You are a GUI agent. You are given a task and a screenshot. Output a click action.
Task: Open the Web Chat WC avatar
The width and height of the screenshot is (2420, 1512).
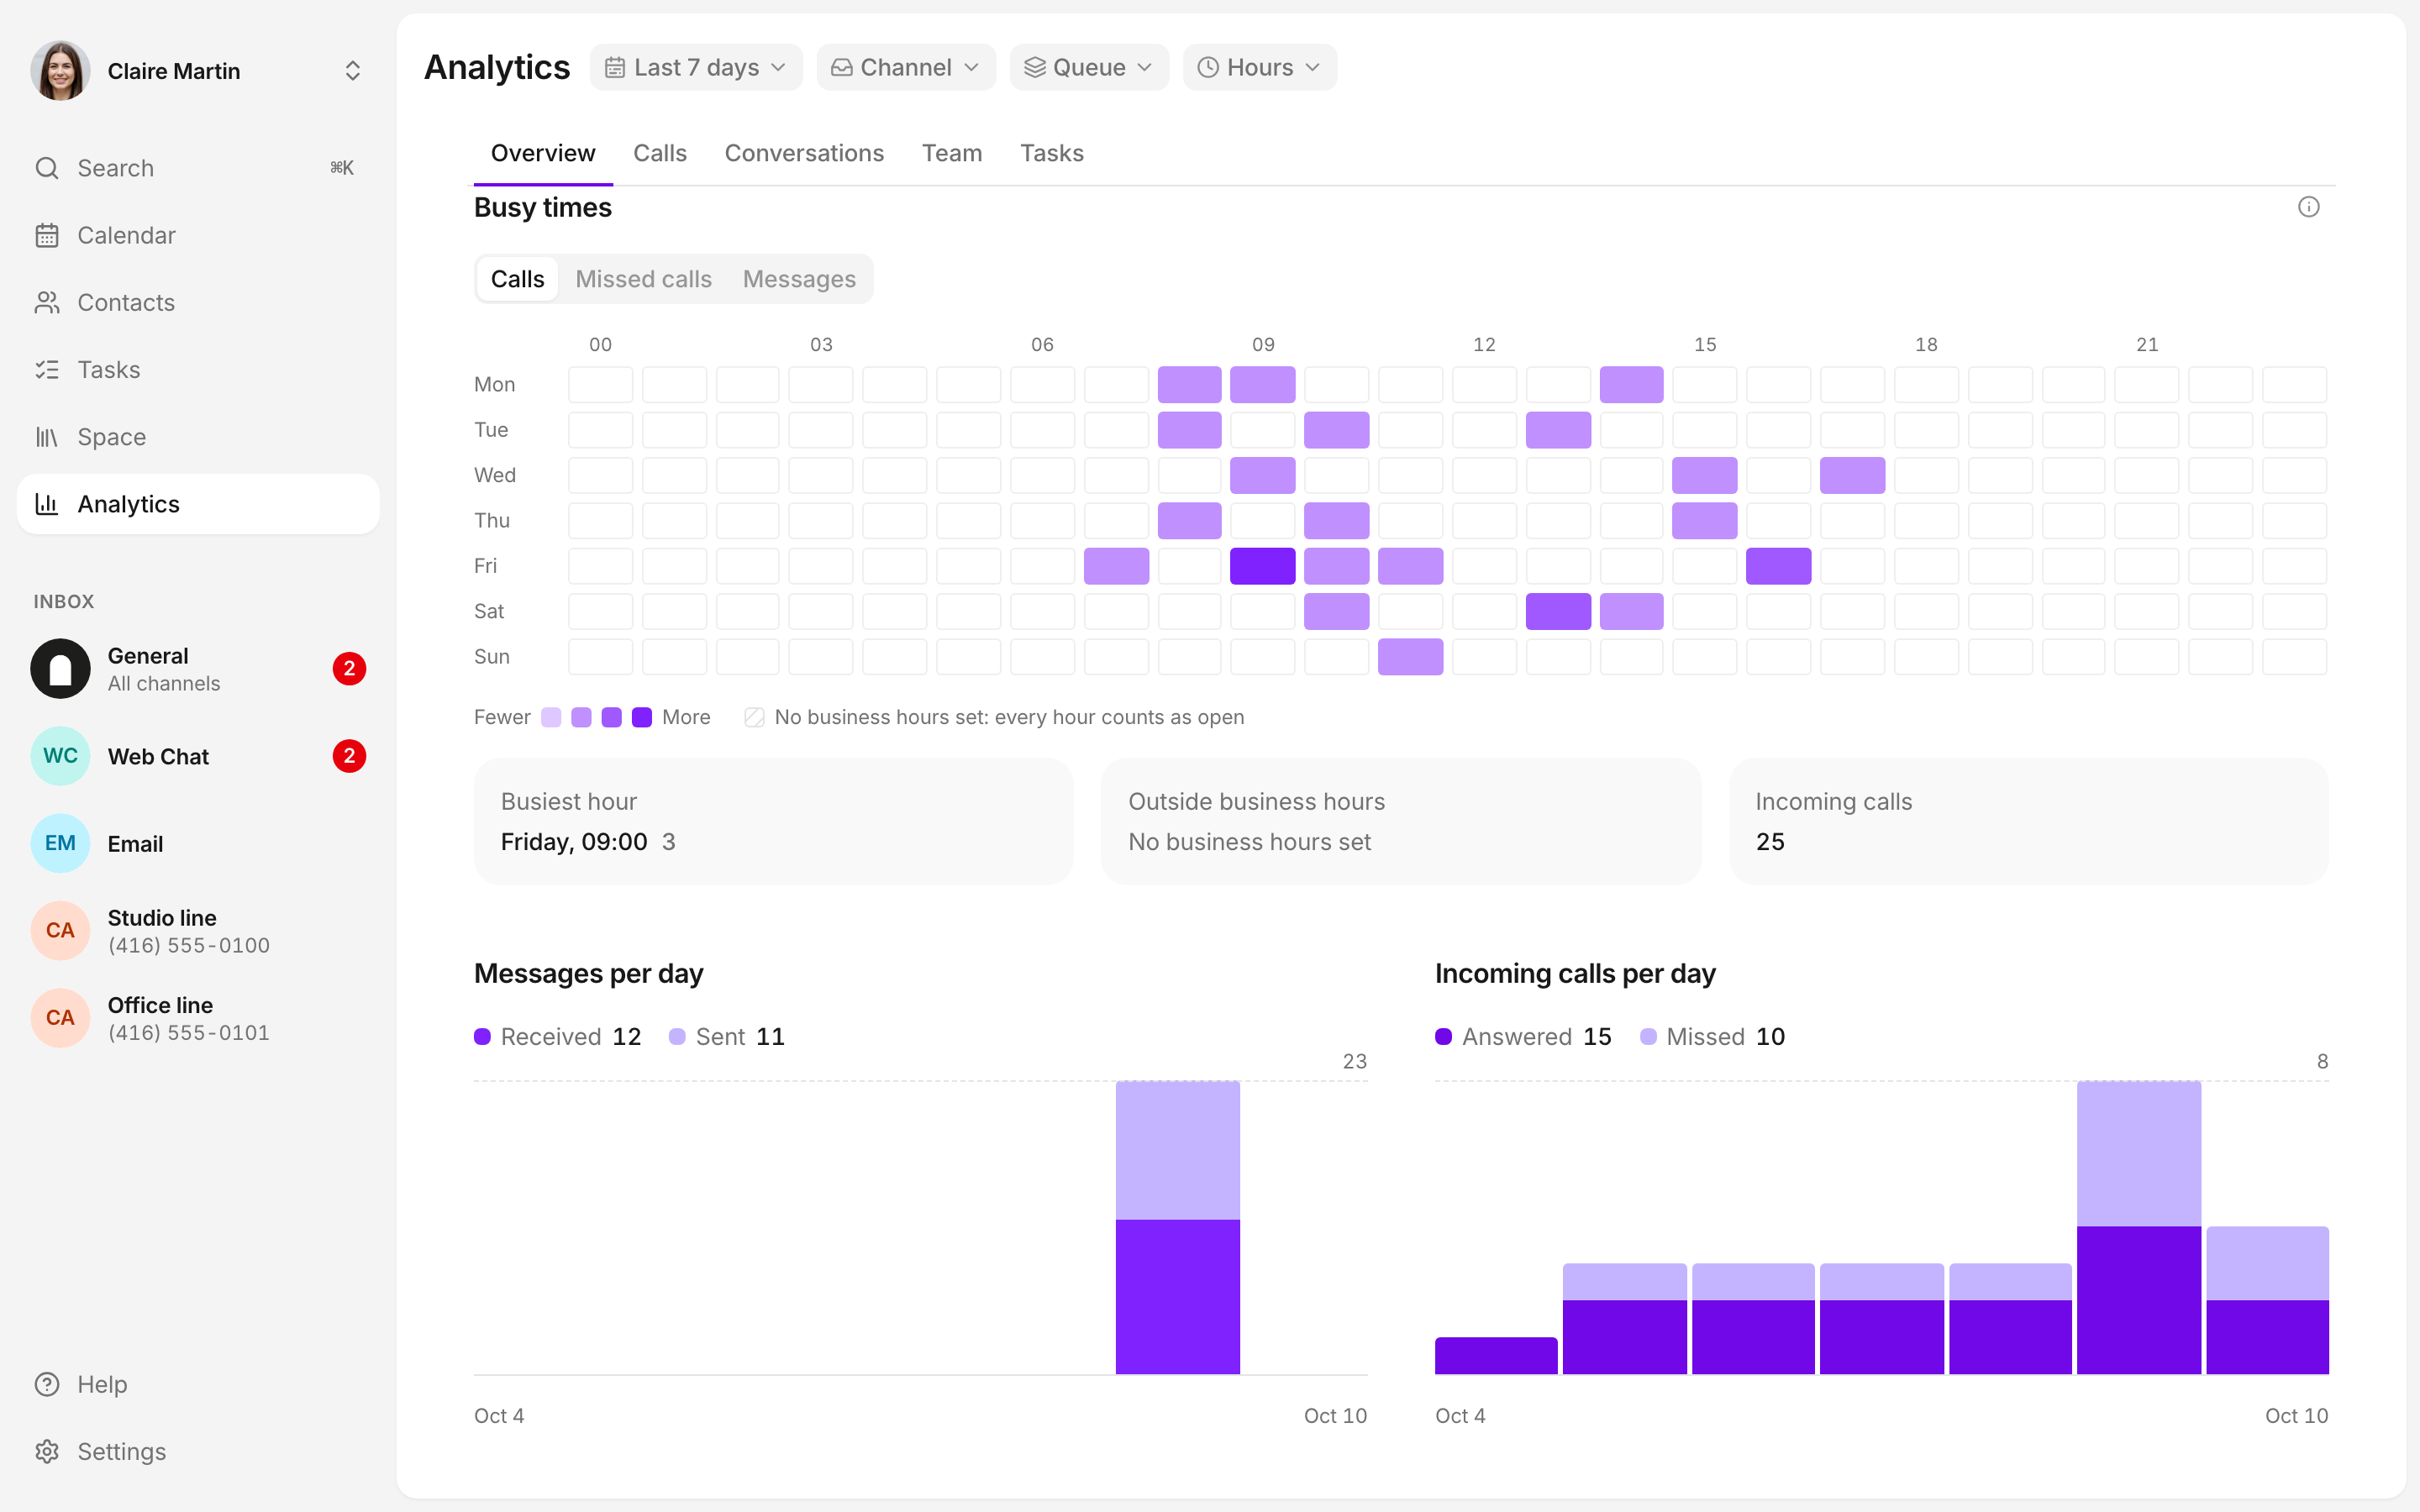(x=60, y=756)
